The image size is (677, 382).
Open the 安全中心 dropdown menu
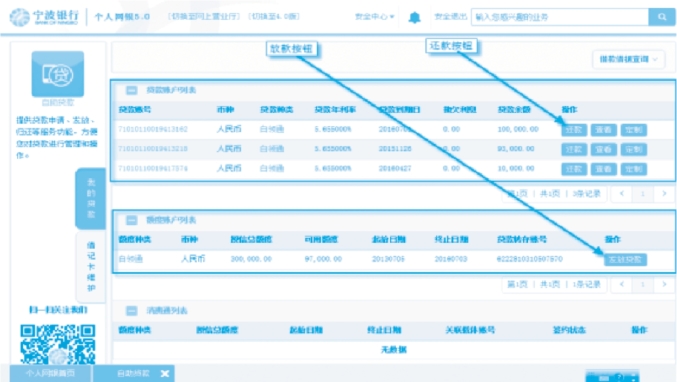(374, 16)
